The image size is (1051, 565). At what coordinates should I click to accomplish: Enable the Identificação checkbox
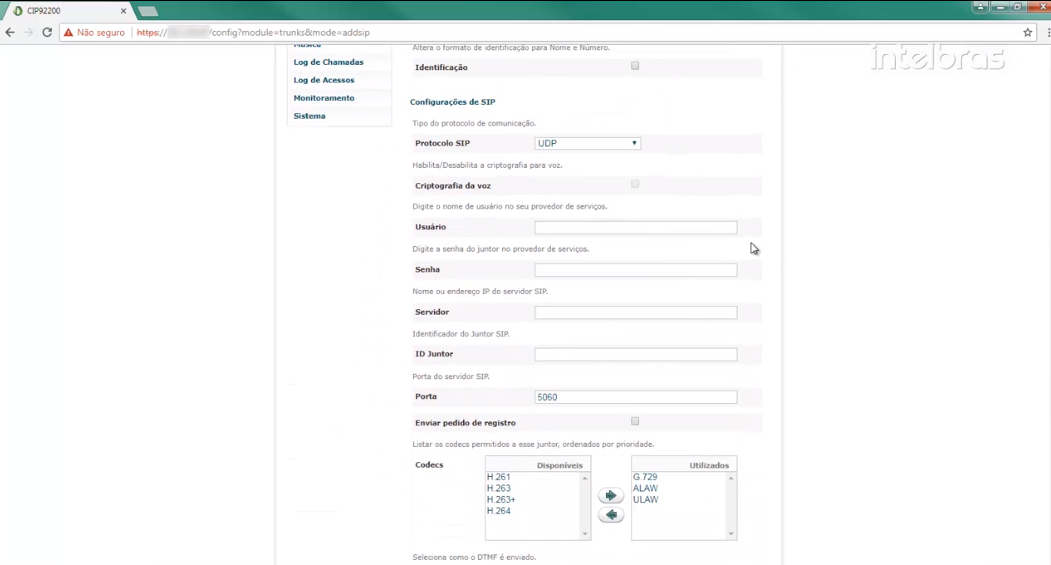tap(635, 66)
